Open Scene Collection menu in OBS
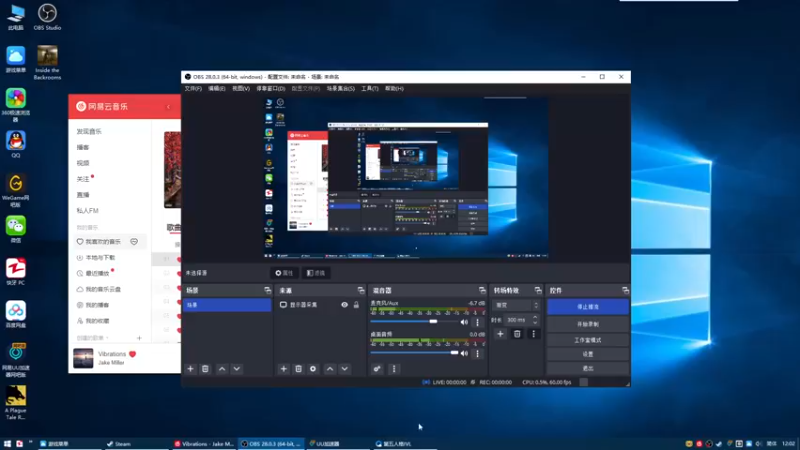800x450 pixels. (340, 89)
